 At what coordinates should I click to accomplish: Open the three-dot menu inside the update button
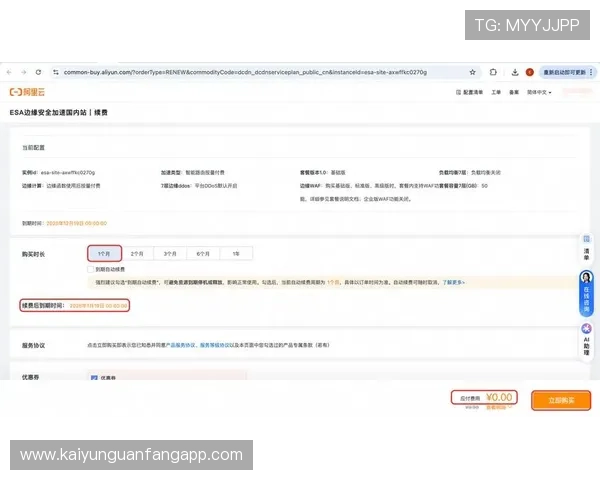point(591,72)
